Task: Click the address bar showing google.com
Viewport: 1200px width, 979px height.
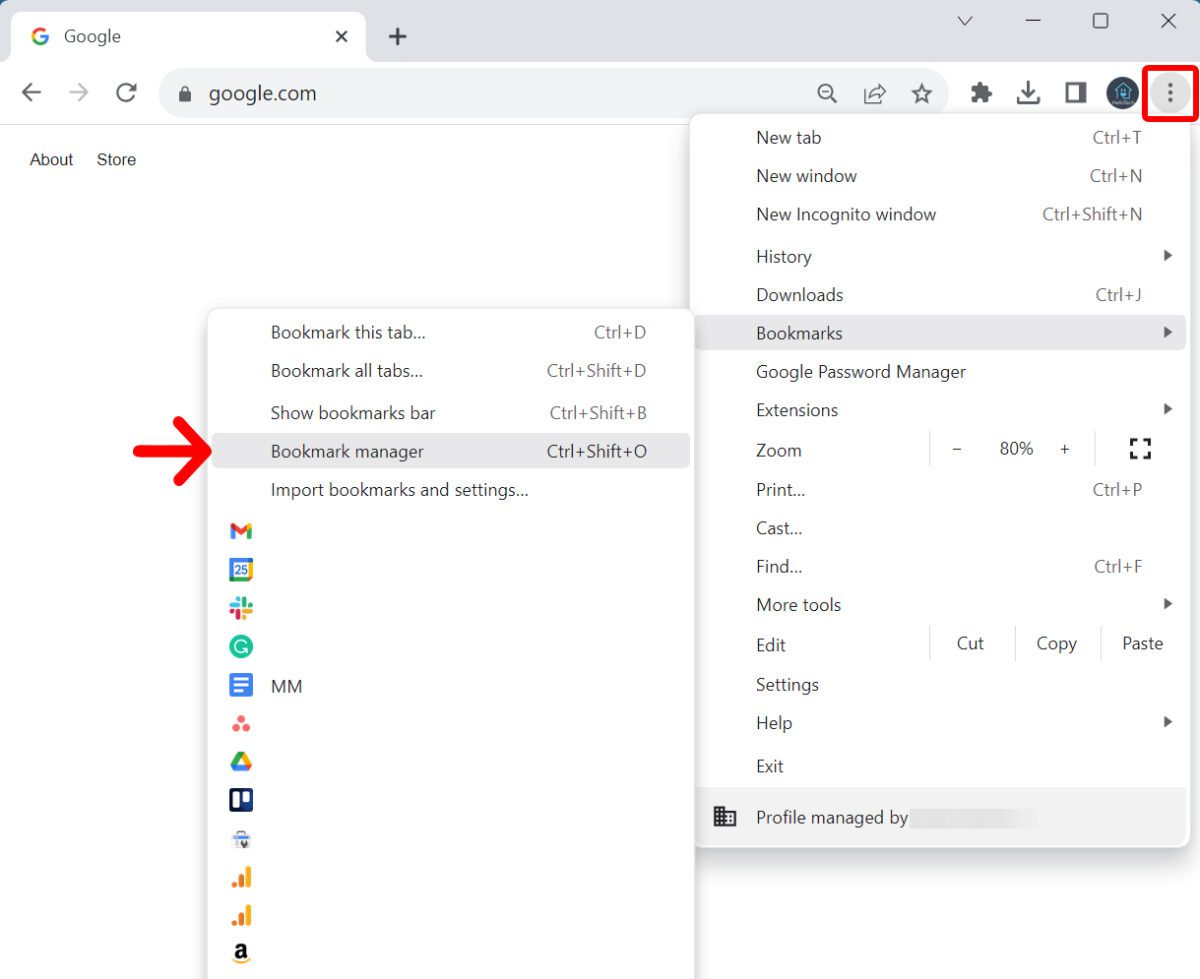Action: (x=262, y=92)
